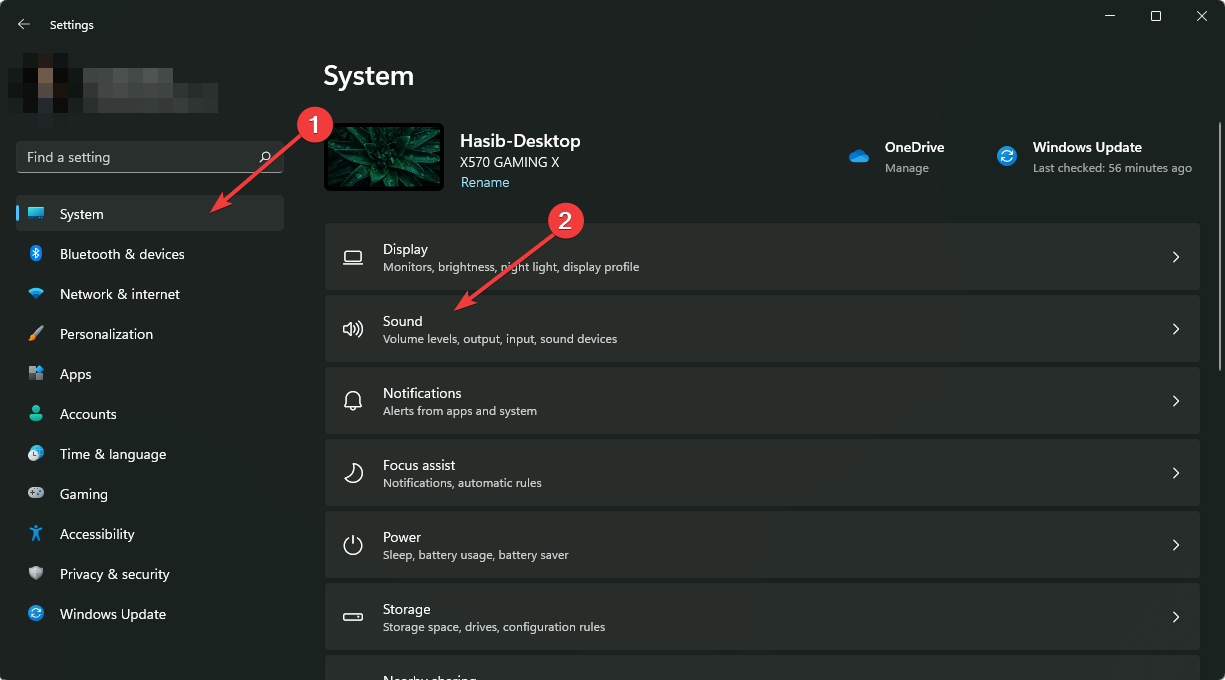
Task: Open the Apps category icon
Action: click(36, 374)
